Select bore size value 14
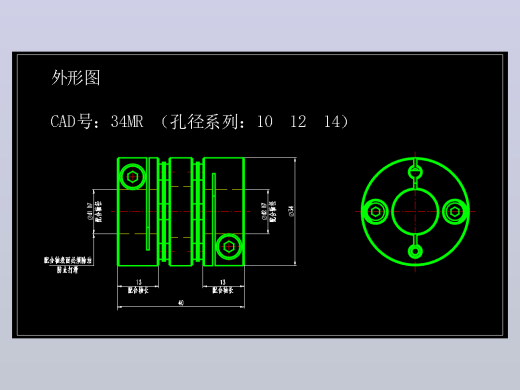 click(332, 121)
